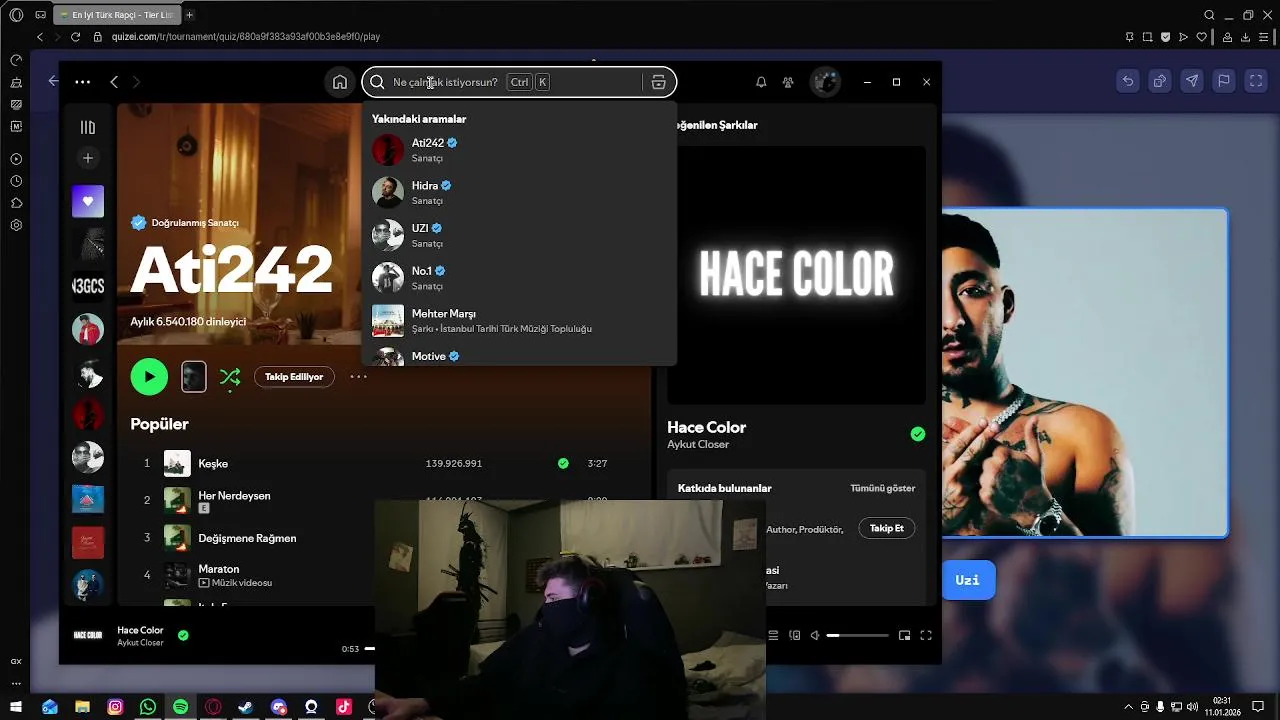Open Aykut Closer artist link in right panel

(698, 444)
